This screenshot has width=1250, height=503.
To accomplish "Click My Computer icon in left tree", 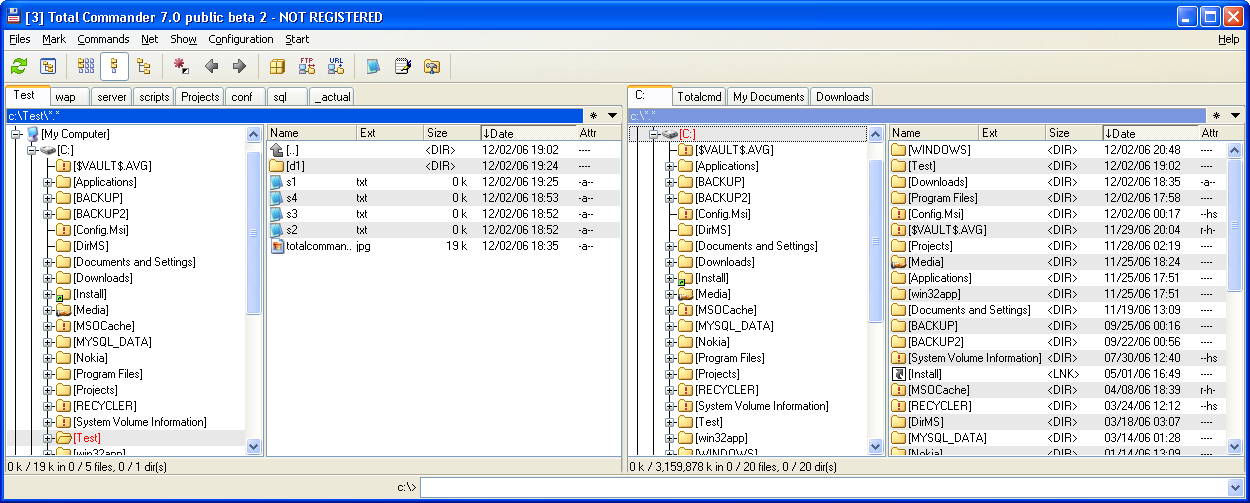I will pyautogui.click(x=33, y=134).
